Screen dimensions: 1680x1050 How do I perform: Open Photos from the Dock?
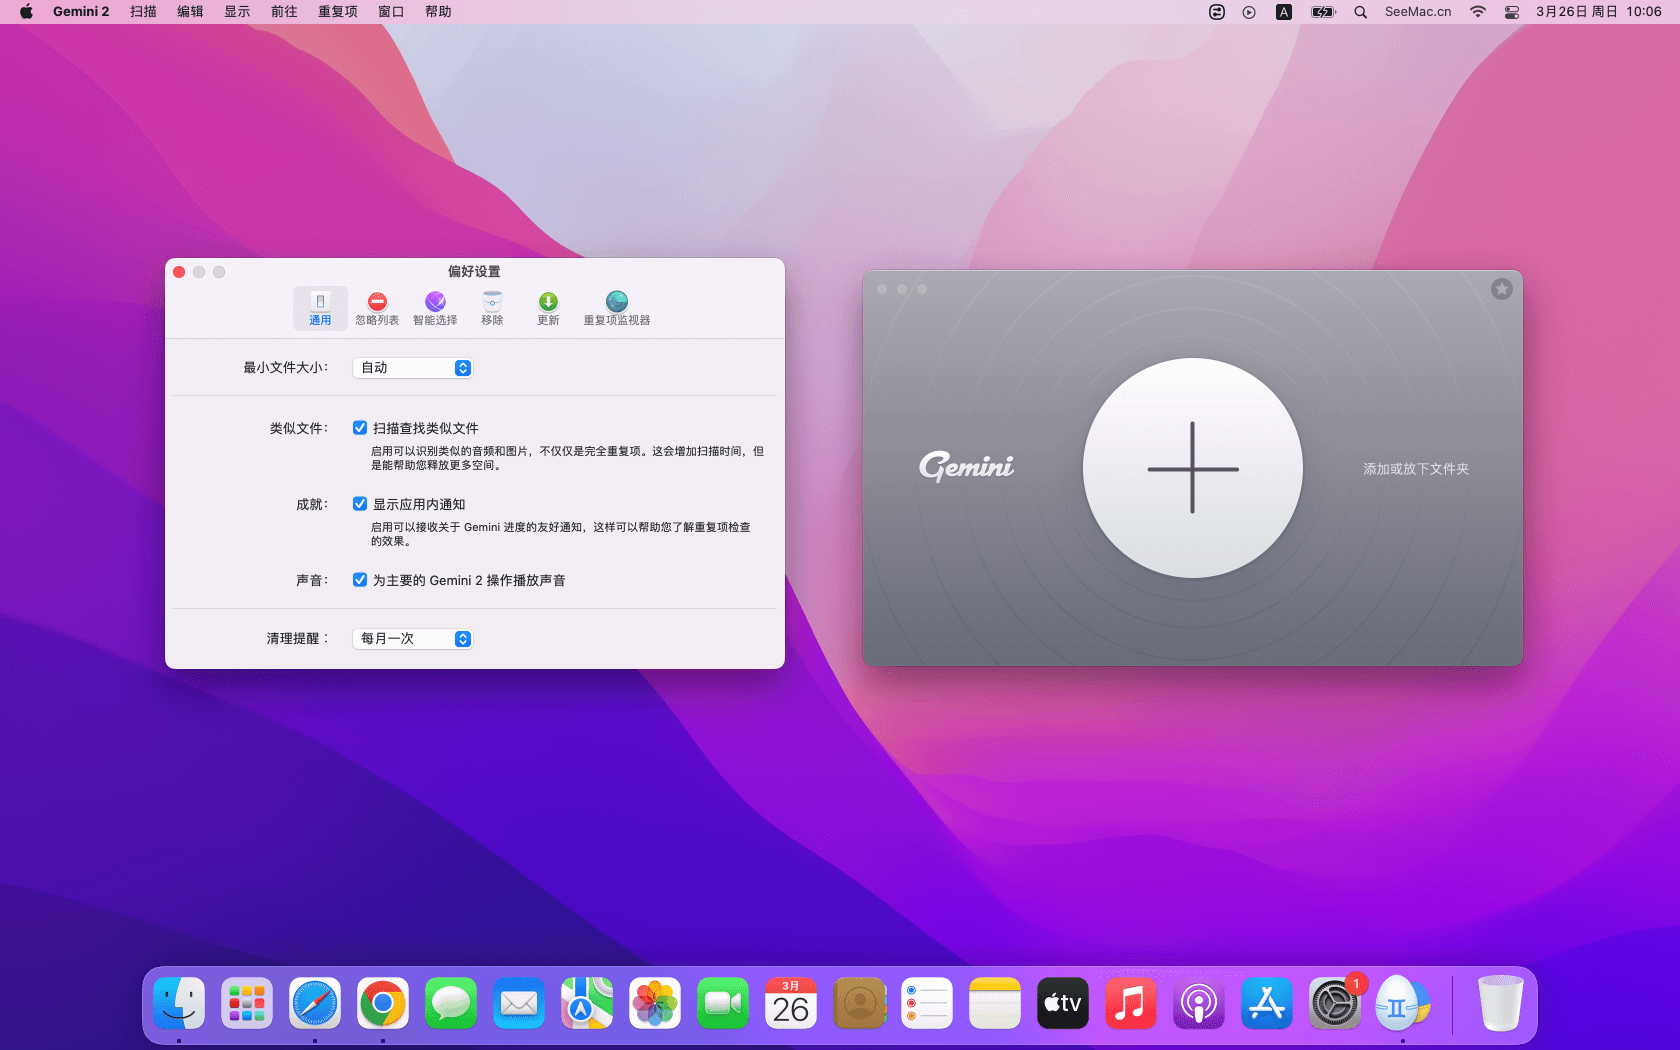[655, 1003]
